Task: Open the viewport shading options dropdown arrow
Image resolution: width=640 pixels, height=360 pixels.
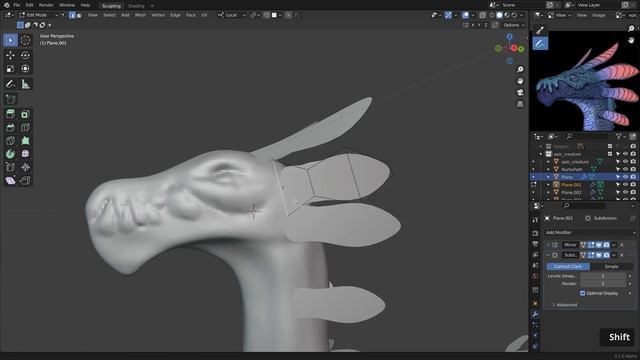Action: click(522, 15)
